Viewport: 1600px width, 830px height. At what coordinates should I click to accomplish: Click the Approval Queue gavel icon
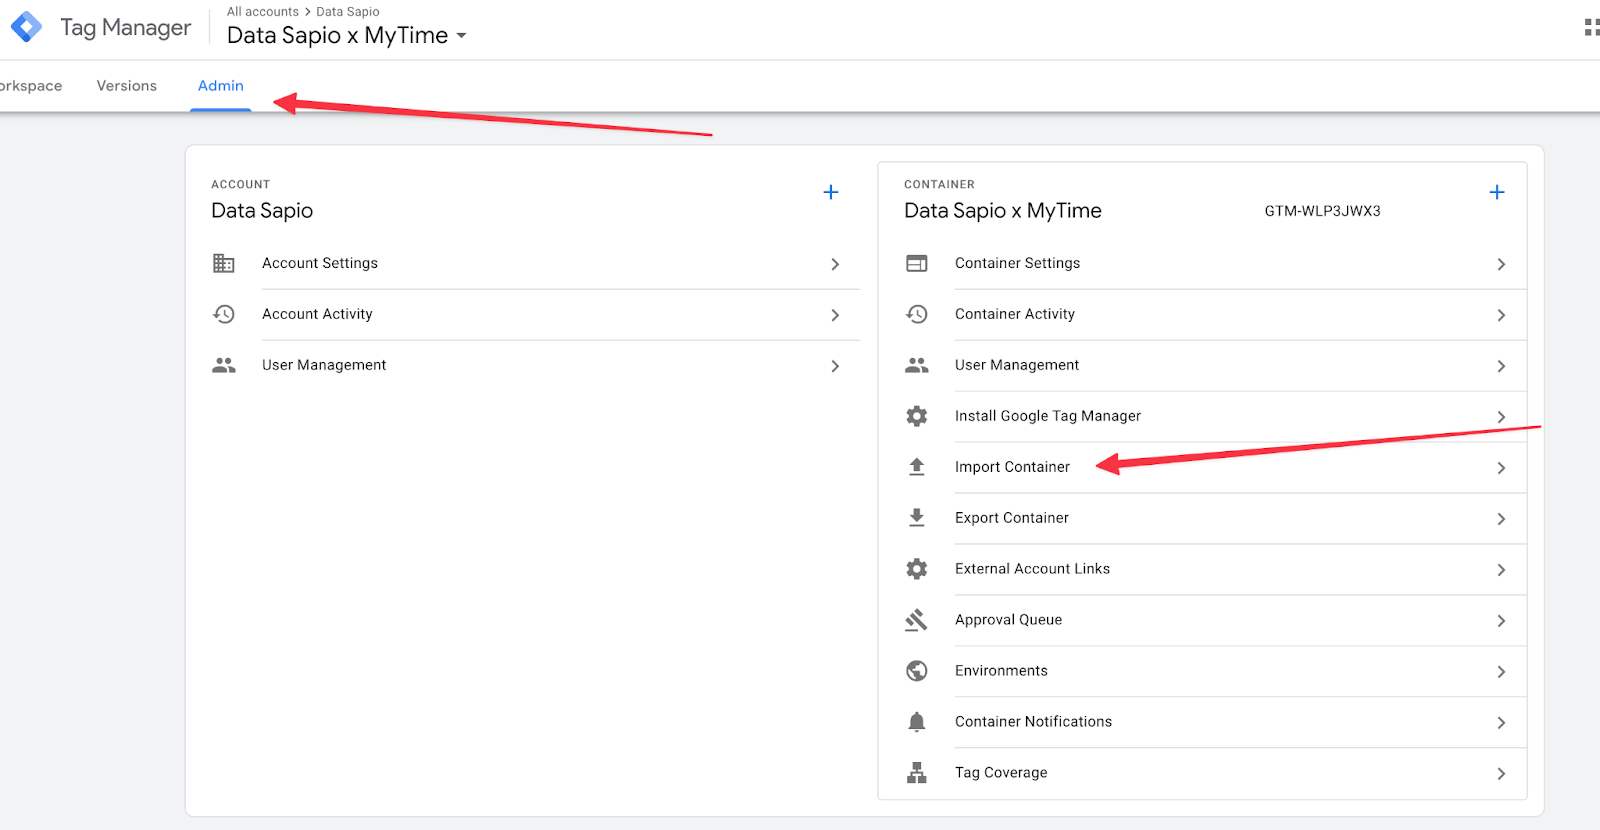click(x=917, y=620)
